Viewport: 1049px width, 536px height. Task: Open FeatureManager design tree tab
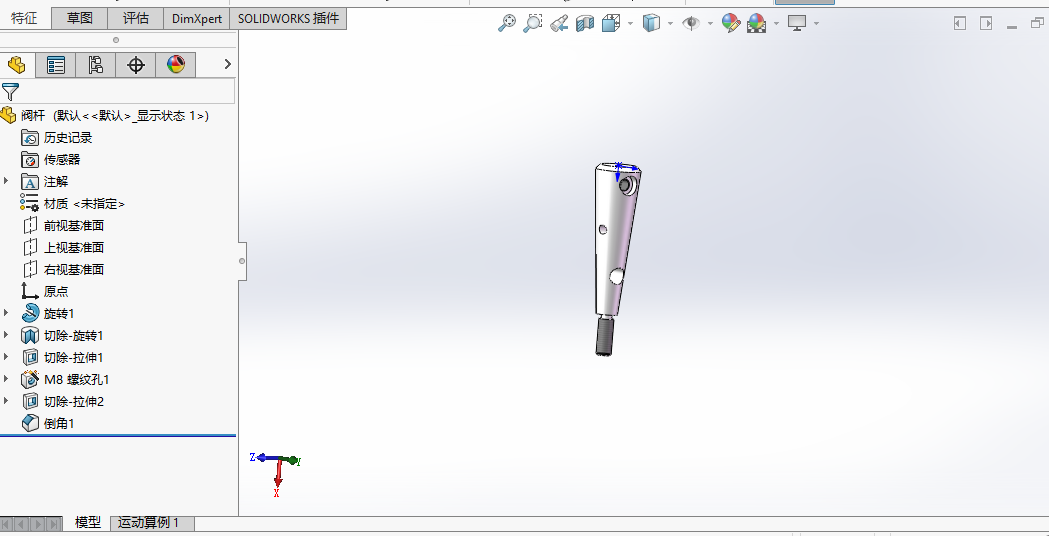(17, 65)
